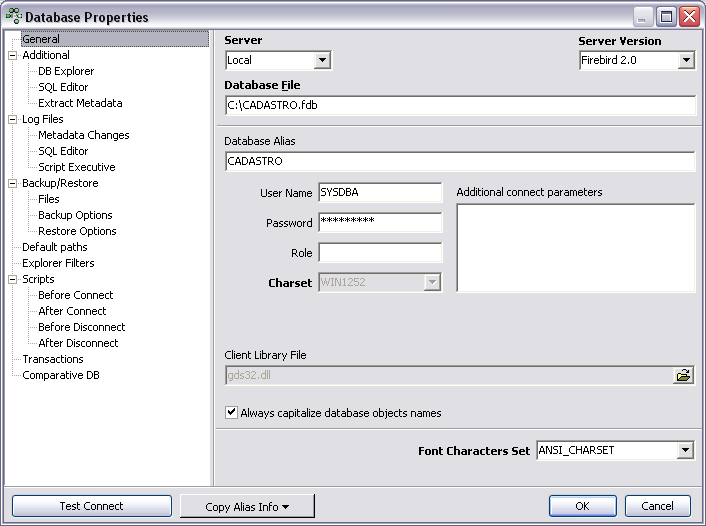Browse for Client Library File folder icon

683,375
